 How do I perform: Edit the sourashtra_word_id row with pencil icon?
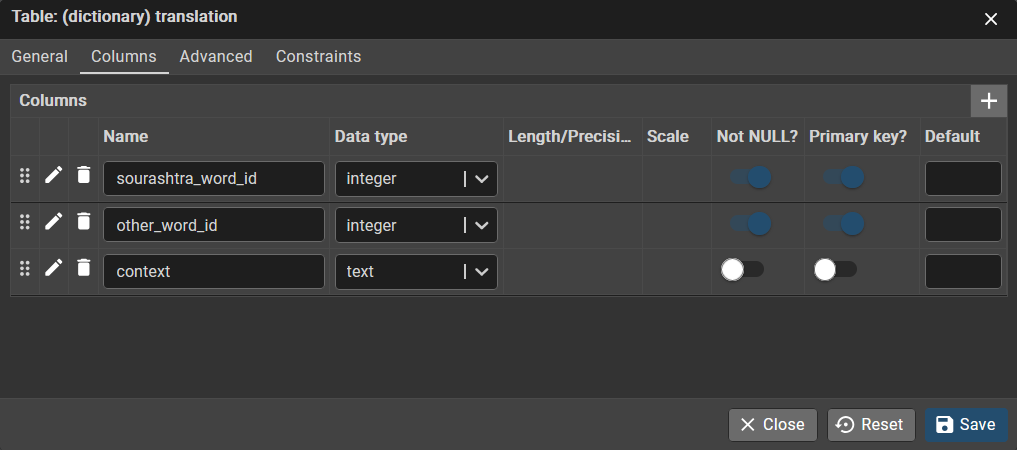54,174
